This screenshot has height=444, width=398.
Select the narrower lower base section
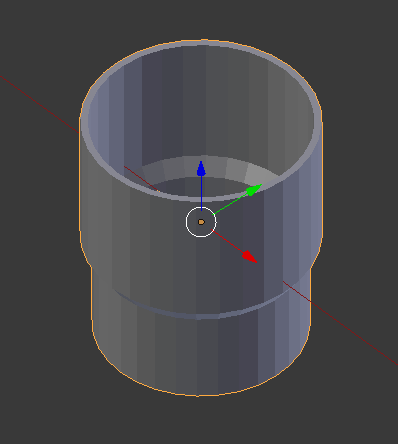click(x=200, y=353)
